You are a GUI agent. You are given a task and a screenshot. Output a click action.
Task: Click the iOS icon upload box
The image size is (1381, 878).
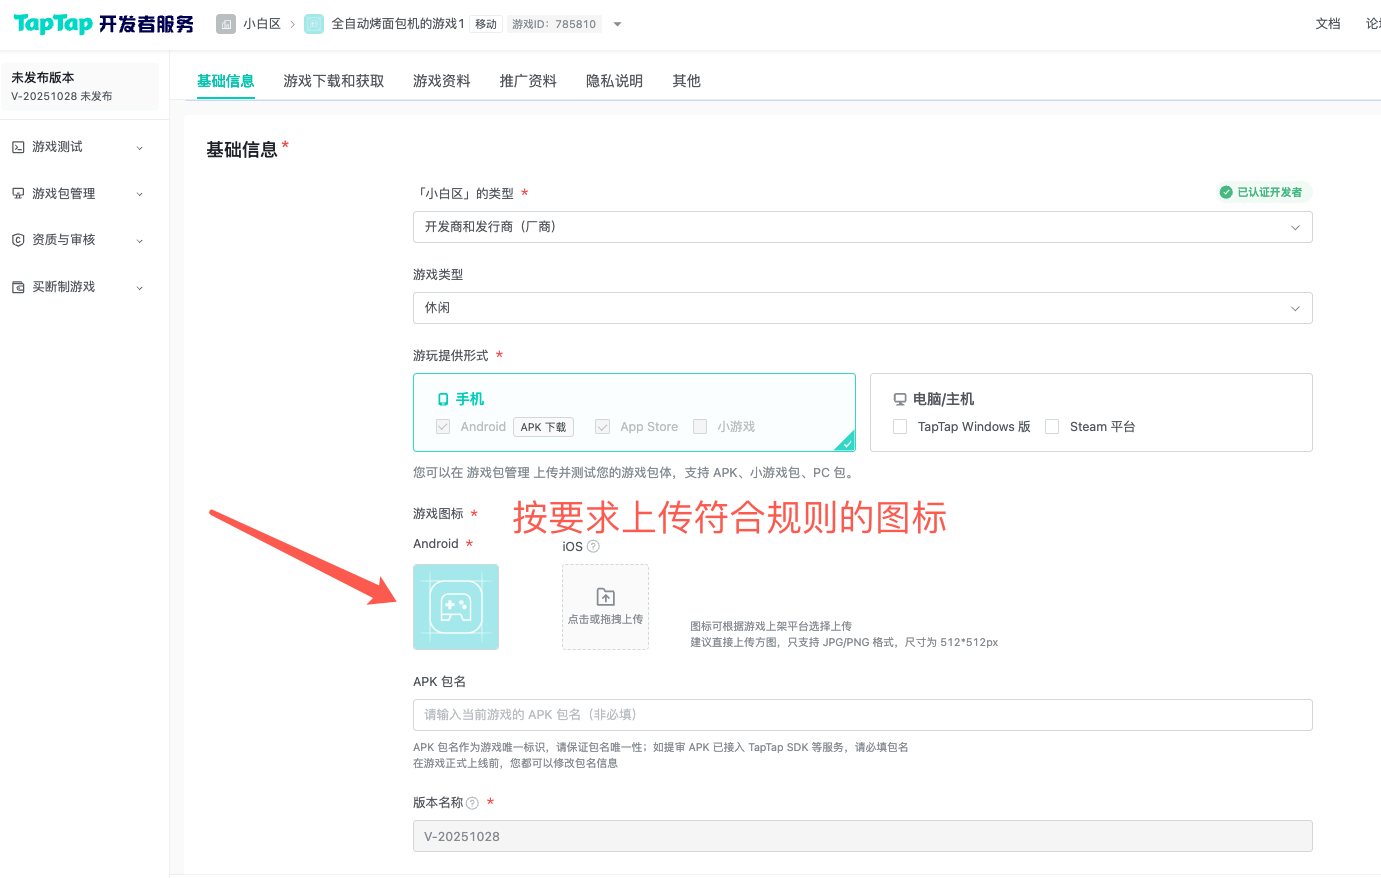coord(605,607)
